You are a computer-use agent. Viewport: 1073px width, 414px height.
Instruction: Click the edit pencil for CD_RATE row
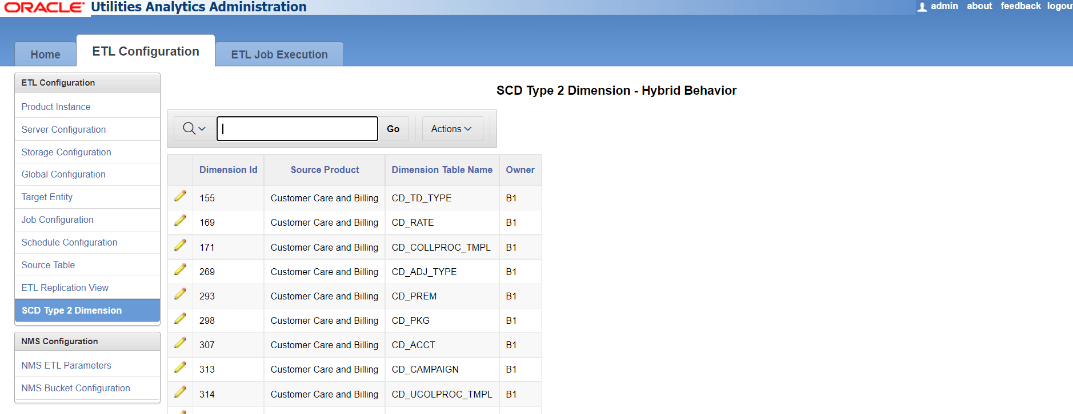tap(180, 222)
